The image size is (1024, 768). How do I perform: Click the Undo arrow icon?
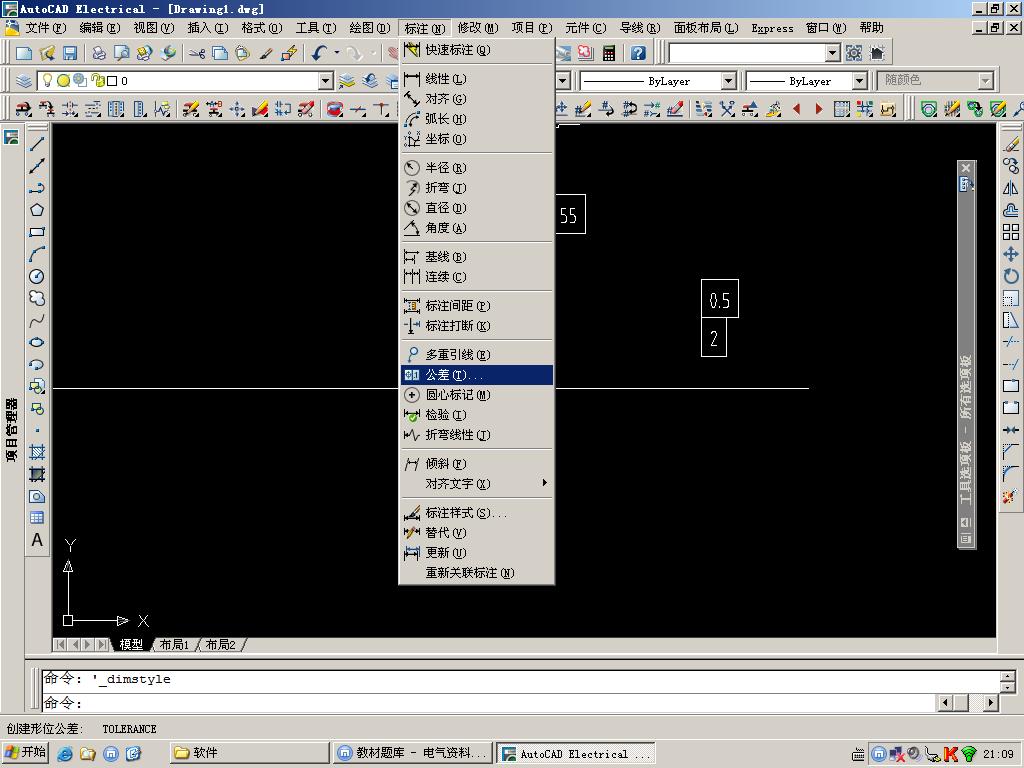319,53
